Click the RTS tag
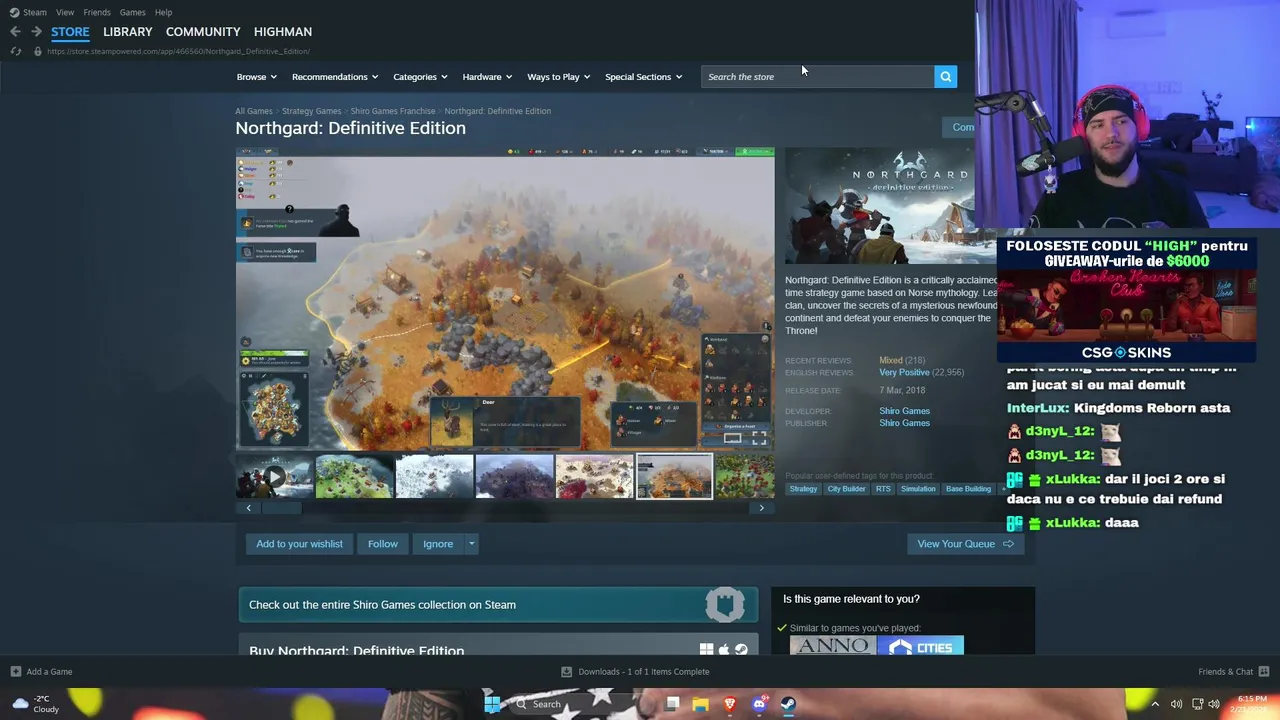 pos(883,489)
